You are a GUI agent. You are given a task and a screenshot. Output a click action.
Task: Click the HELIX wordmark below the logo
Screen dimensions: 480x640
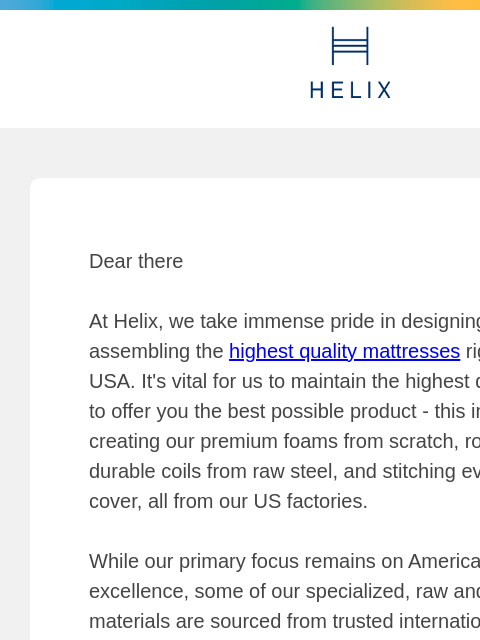point(350,90)
